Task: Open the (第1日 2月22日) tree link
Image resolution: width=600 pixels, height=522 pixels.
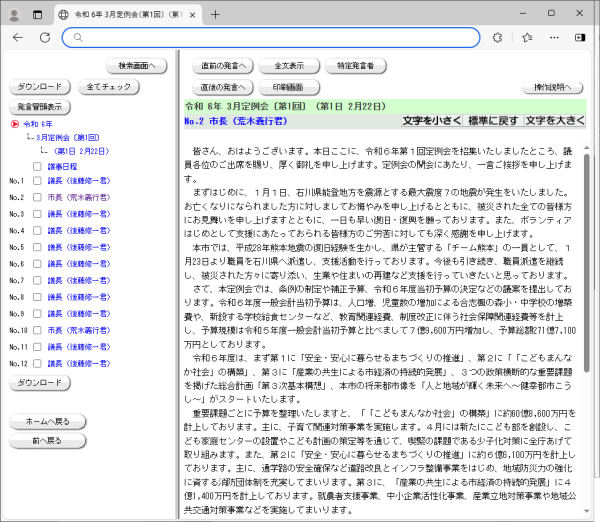Action: click(x=82, y=151)
